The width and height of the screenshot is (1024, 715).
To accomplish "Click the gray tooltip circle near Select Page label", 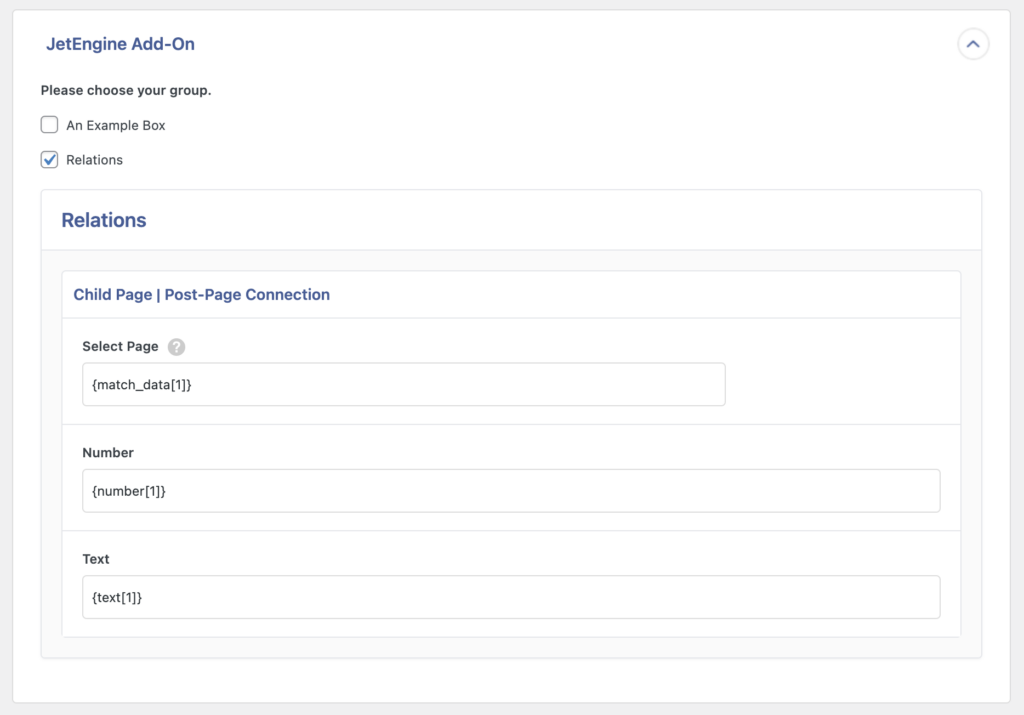I will tap(177, 347).
